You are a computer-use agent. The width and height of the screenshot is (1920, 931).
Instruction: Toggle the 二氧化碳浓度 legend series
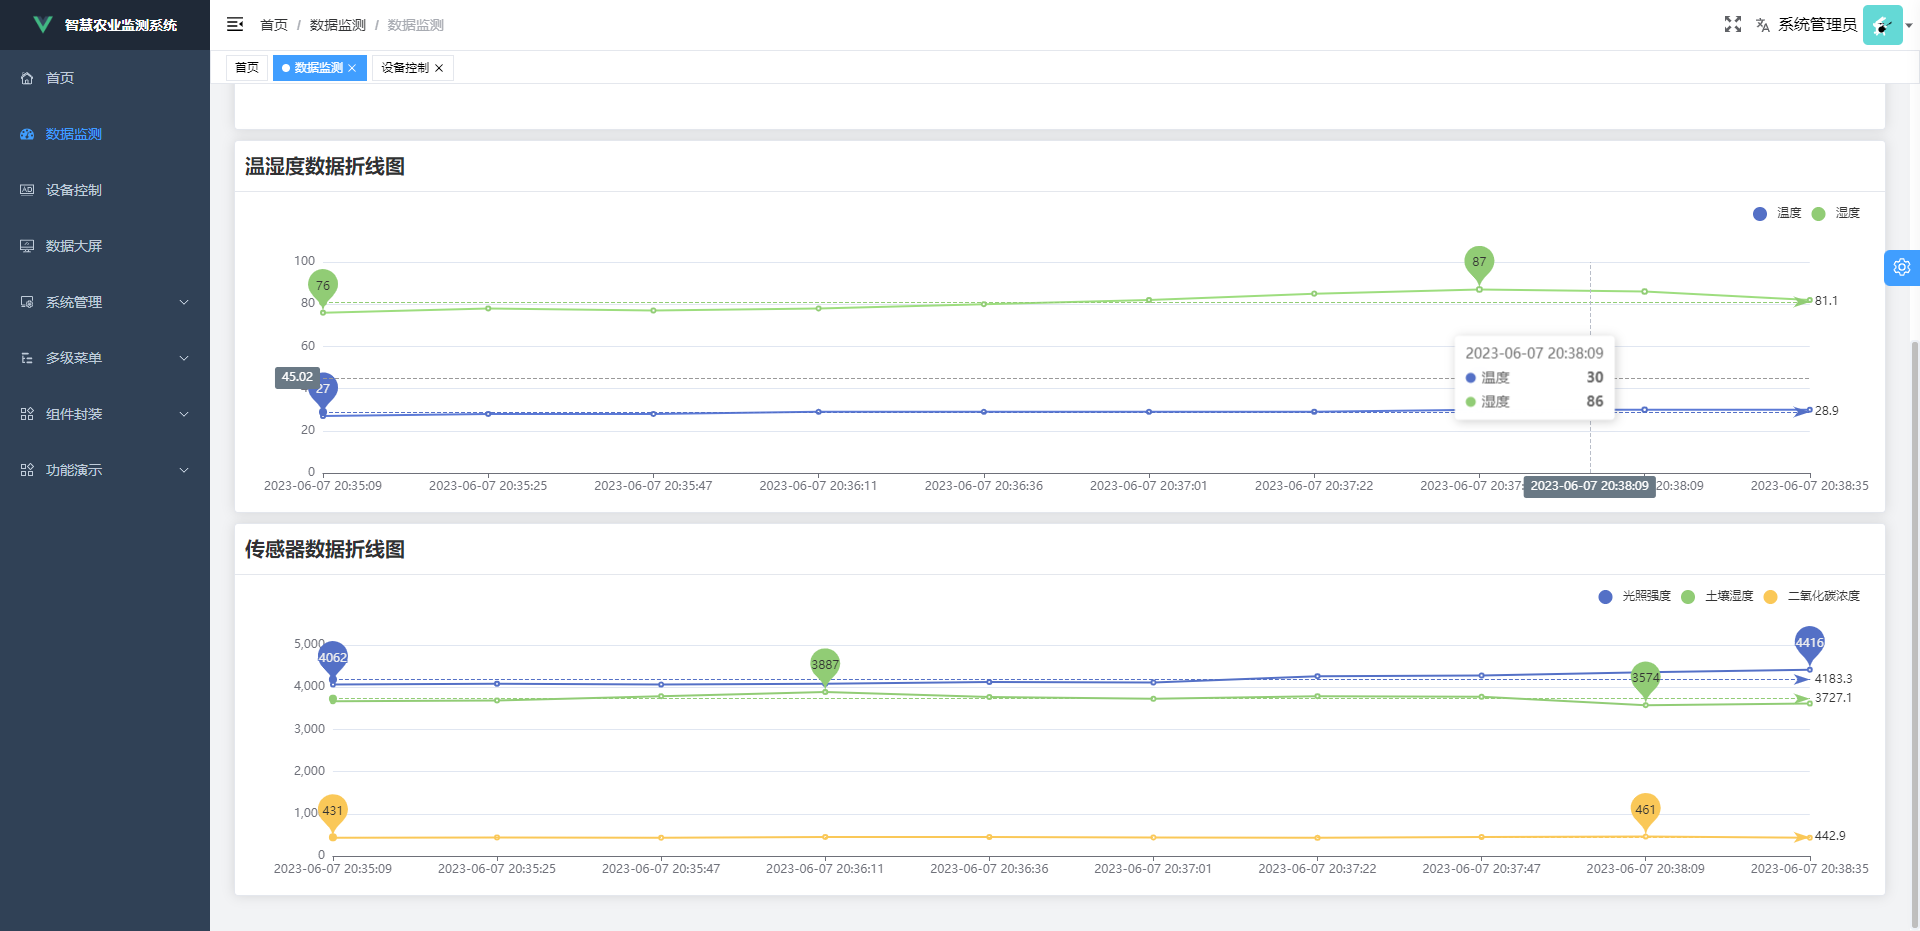point(1811,596)
